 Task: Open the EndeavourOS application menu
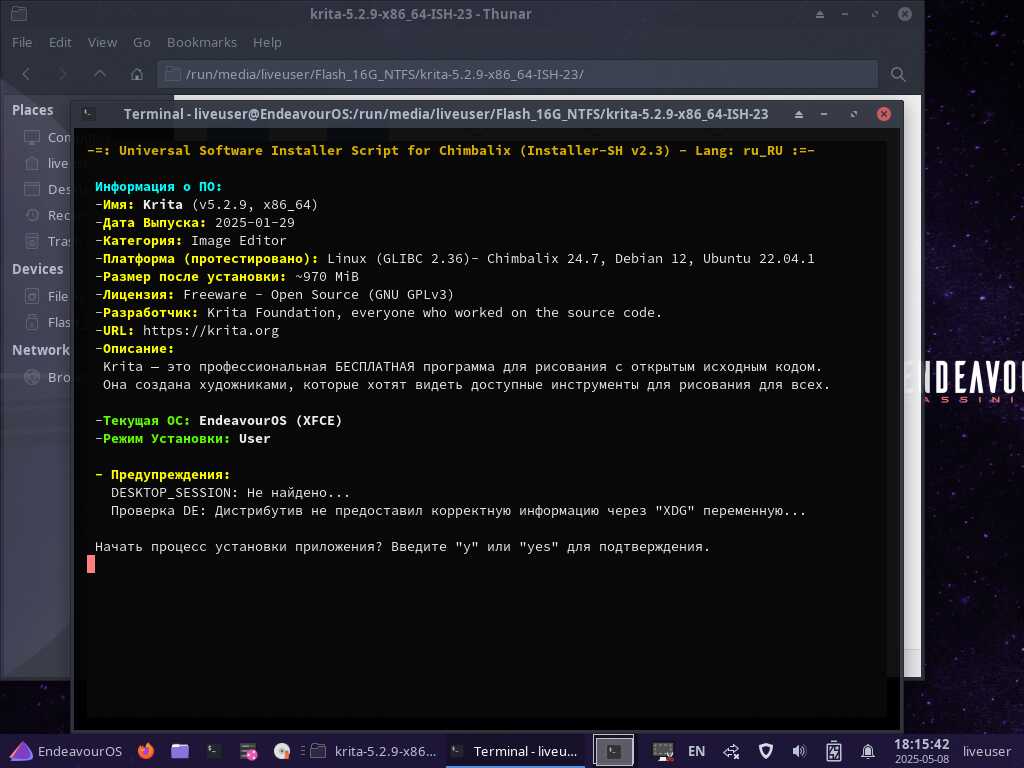(x=67, y=751)
